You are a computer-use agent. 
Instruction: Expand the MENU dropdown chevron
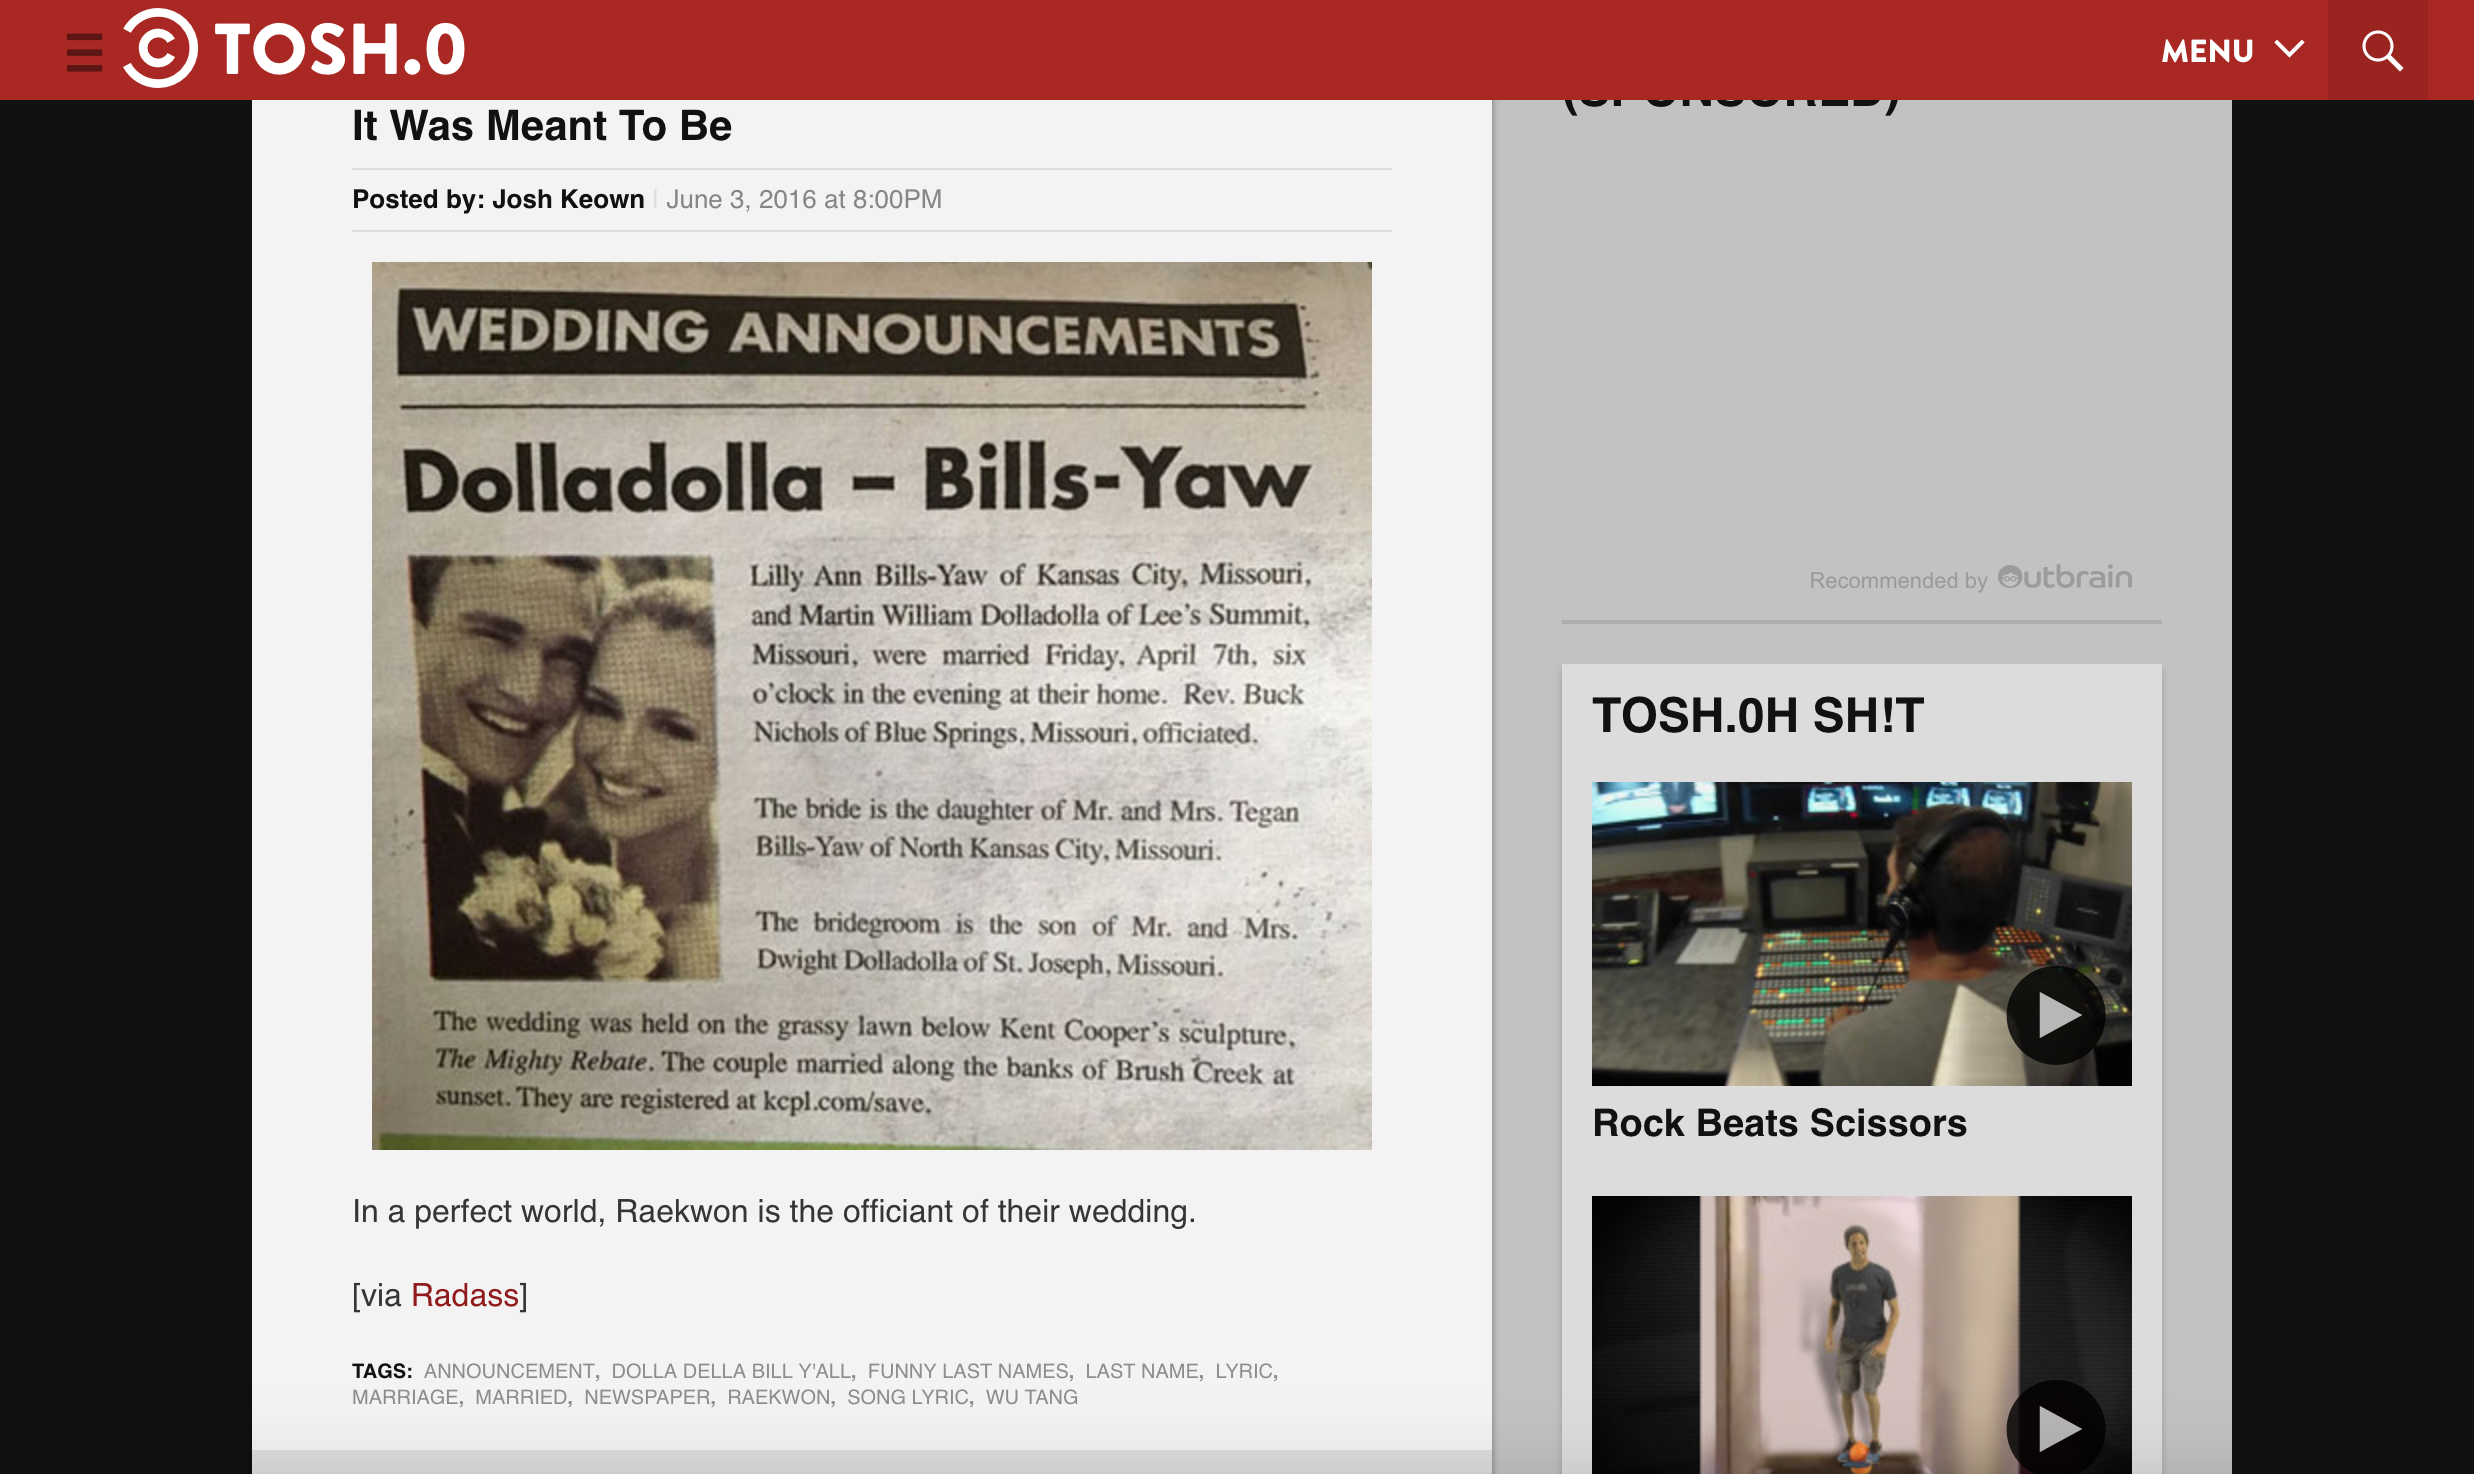pos(2289,50)
